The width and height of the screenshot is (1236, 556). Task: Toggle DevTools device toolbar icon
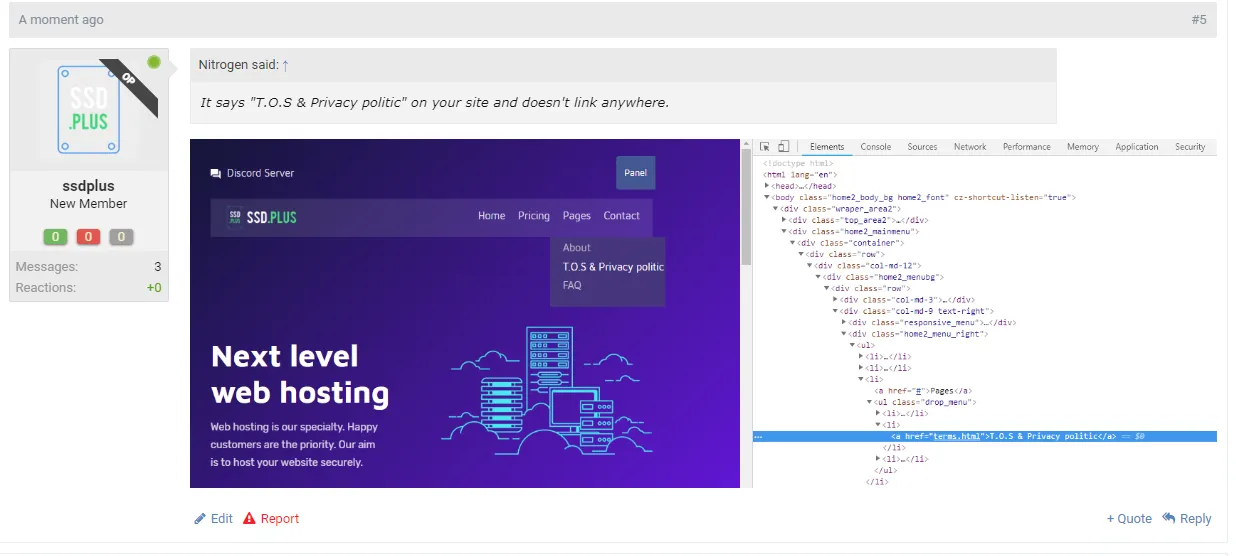(784, 146)
